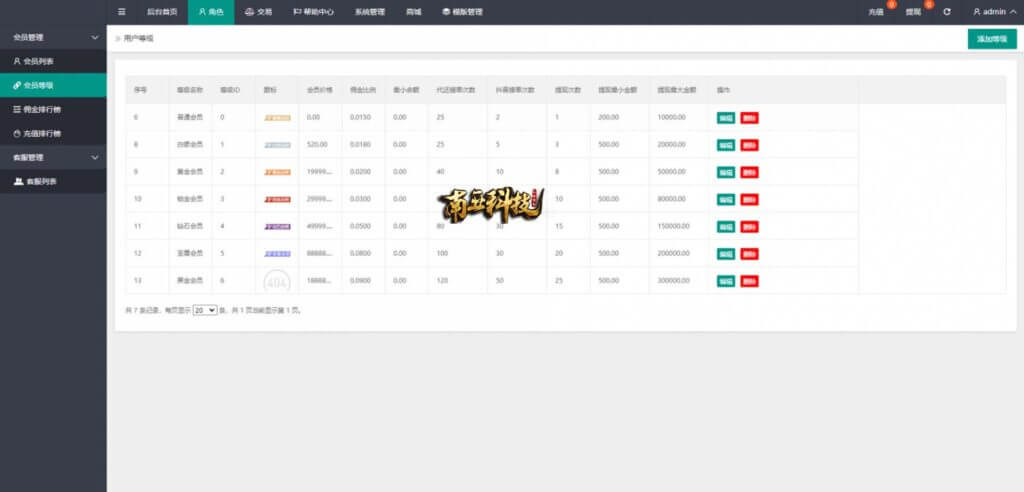The image size is (1024, 492).
Task: Click the green 添加等级 button
Action: (x=992, y=39)
